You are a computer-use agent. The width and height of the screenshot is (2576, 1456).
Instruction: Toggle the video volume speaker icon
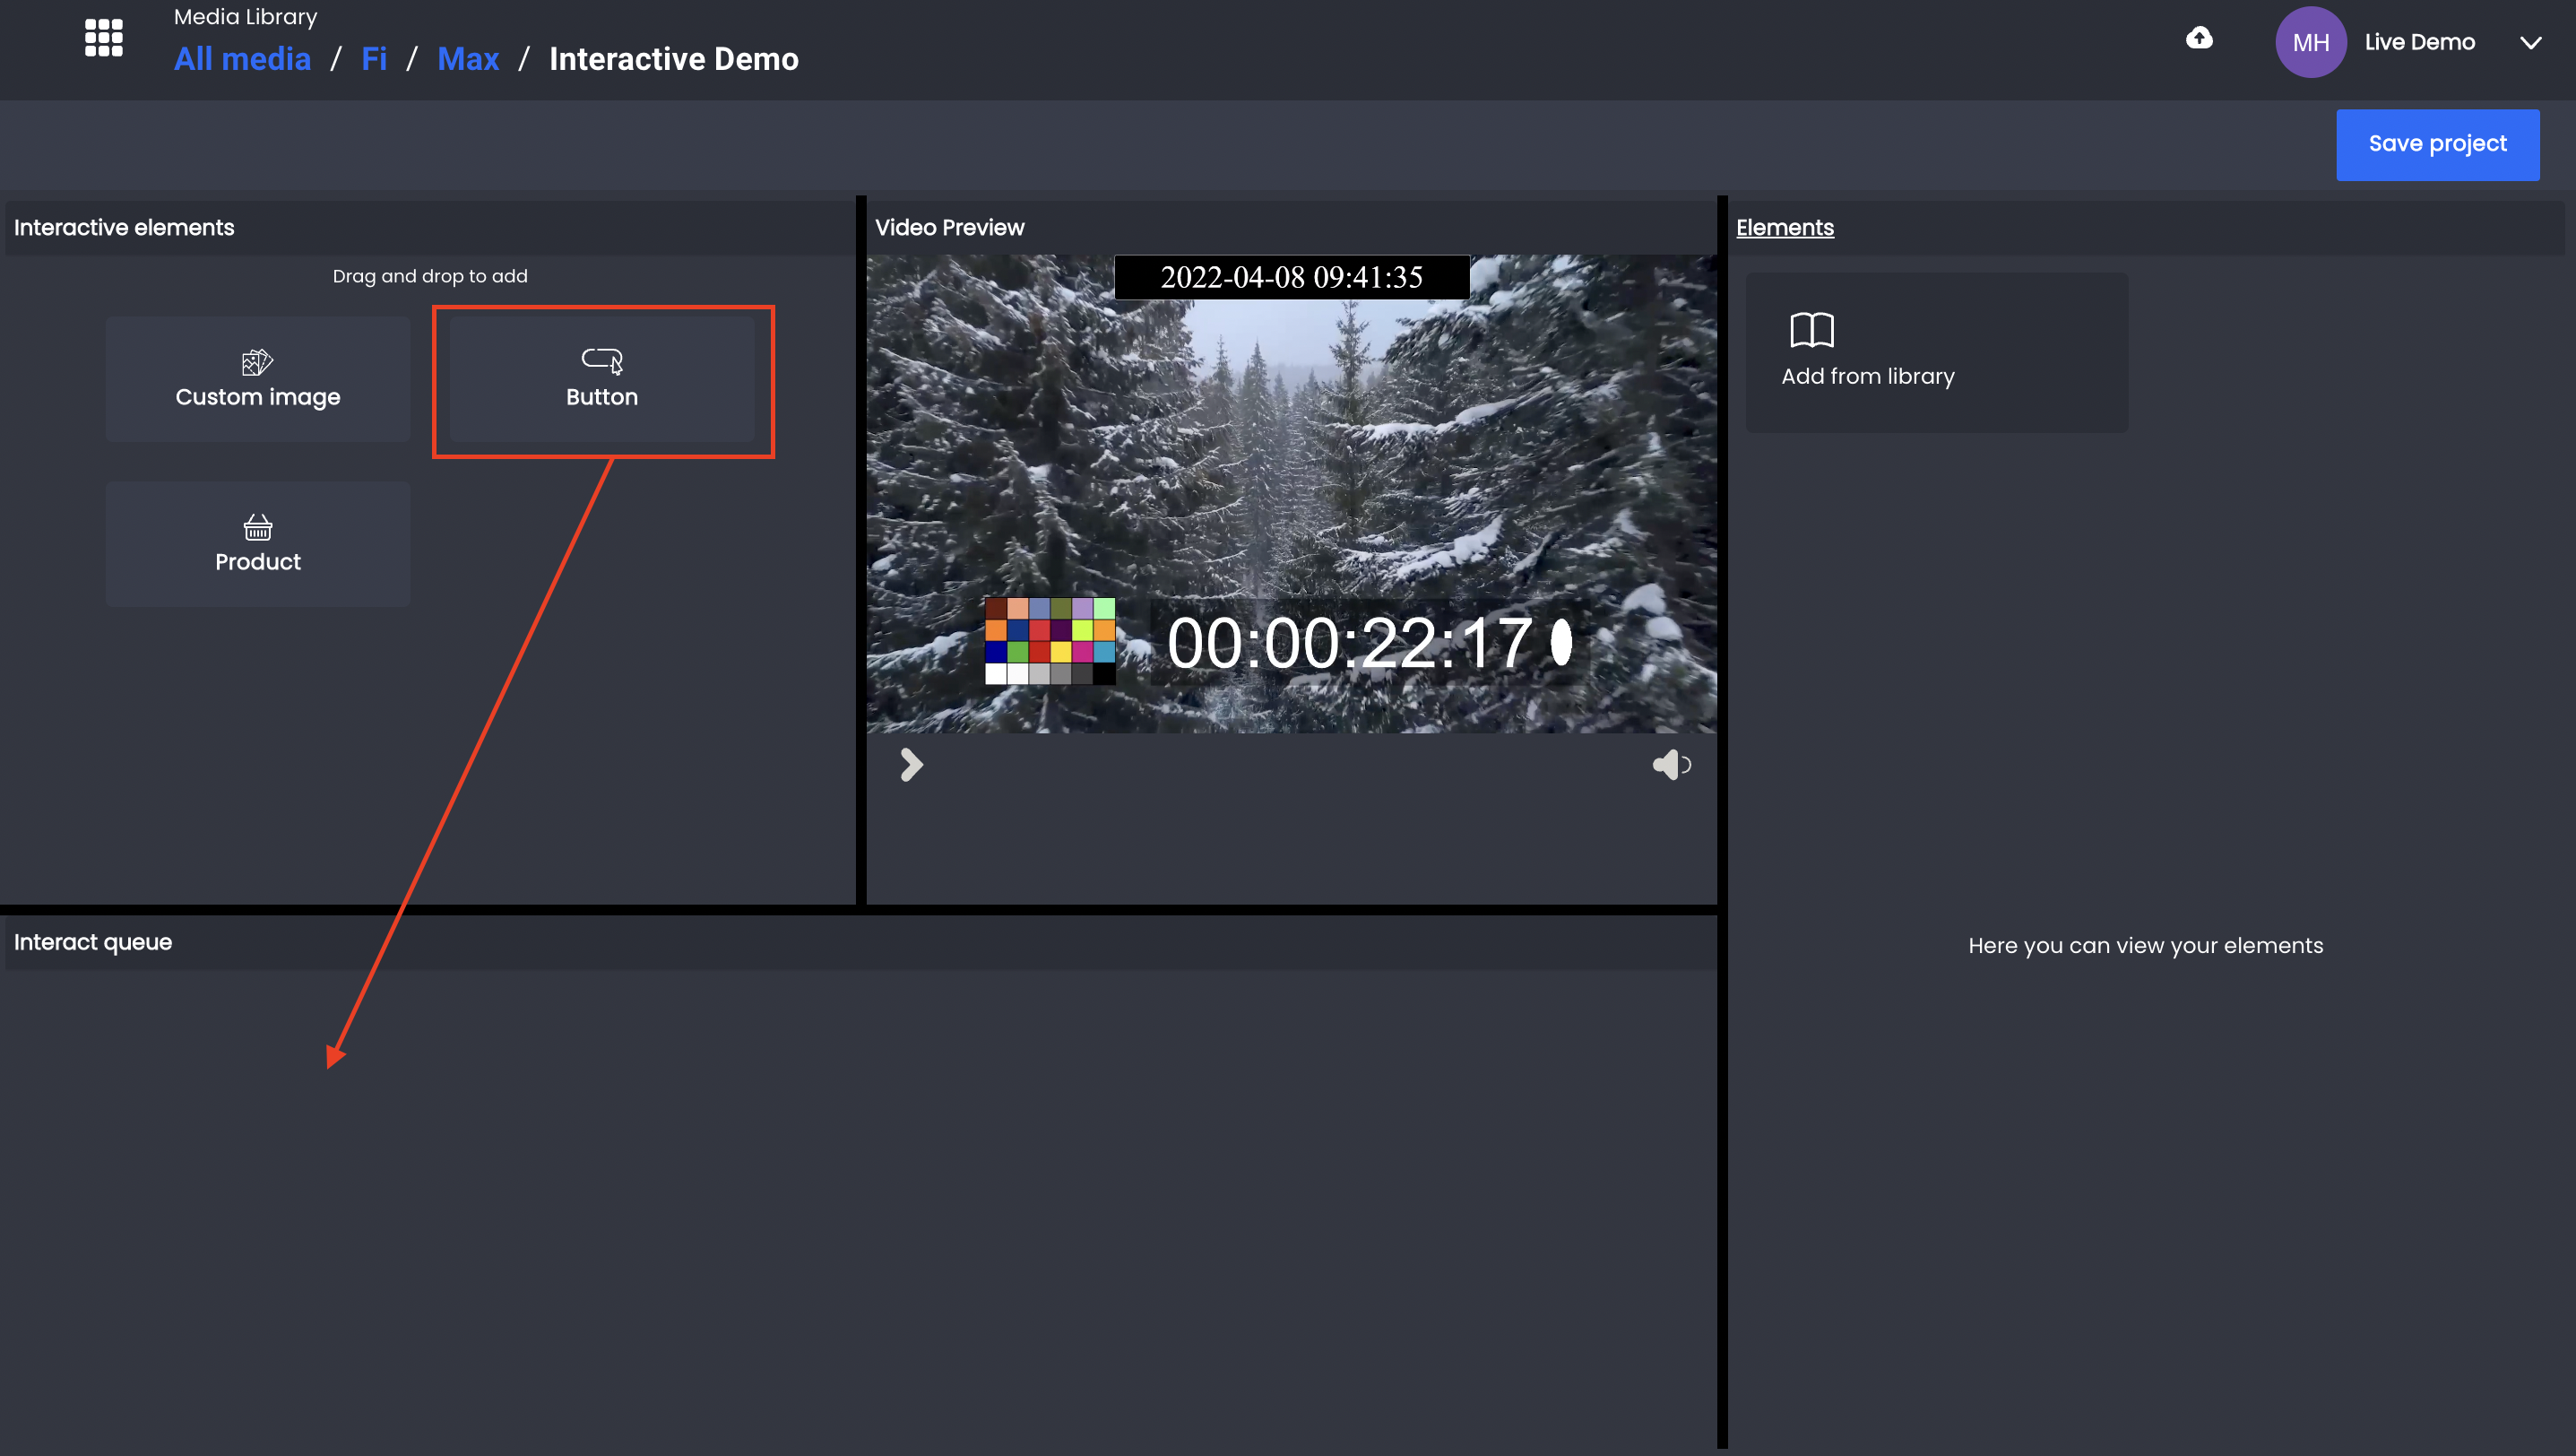click(x=1671, y=765)
